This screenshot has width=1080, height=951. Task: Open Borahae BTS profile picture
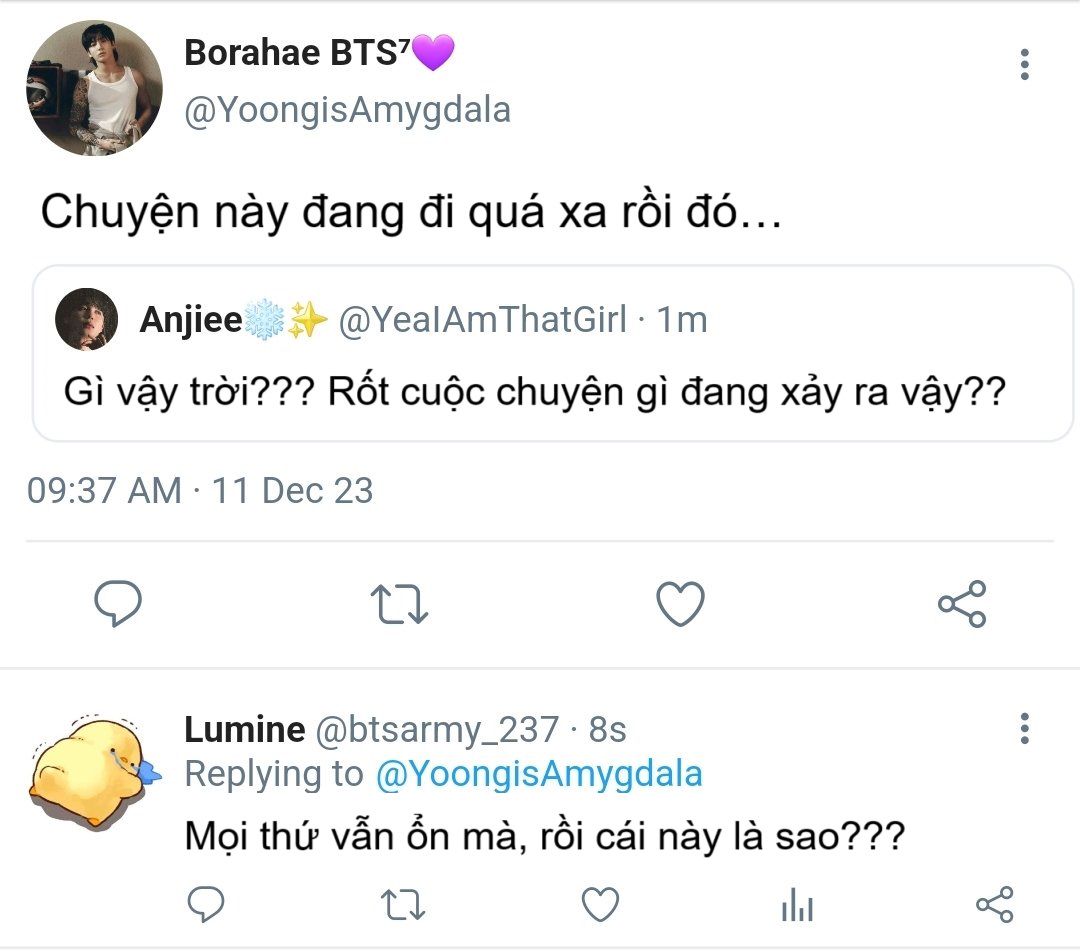[94, 87]
